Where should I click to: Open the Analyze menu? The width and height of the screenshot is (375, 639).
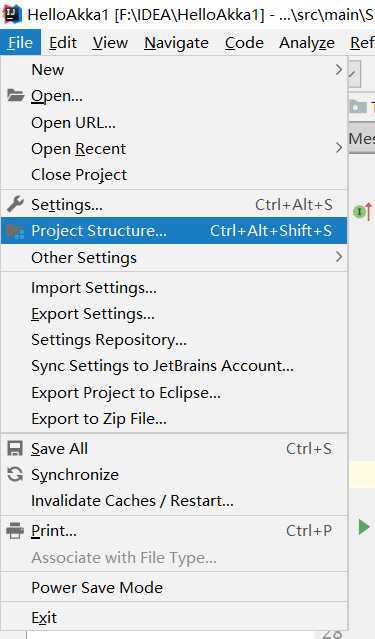pyautogui.click(x=307, y=42)
